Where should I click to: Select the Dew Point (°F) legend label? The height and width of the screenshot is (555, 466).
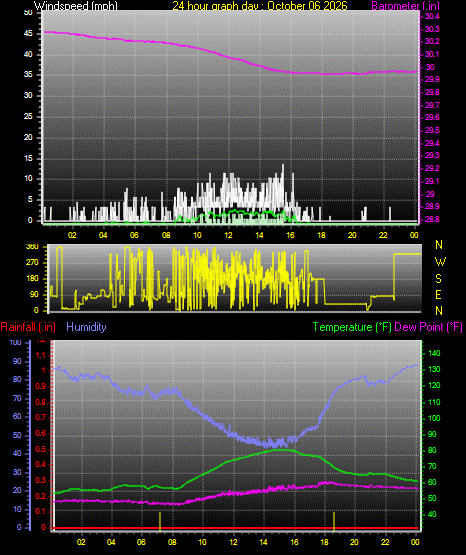[428, 327]
